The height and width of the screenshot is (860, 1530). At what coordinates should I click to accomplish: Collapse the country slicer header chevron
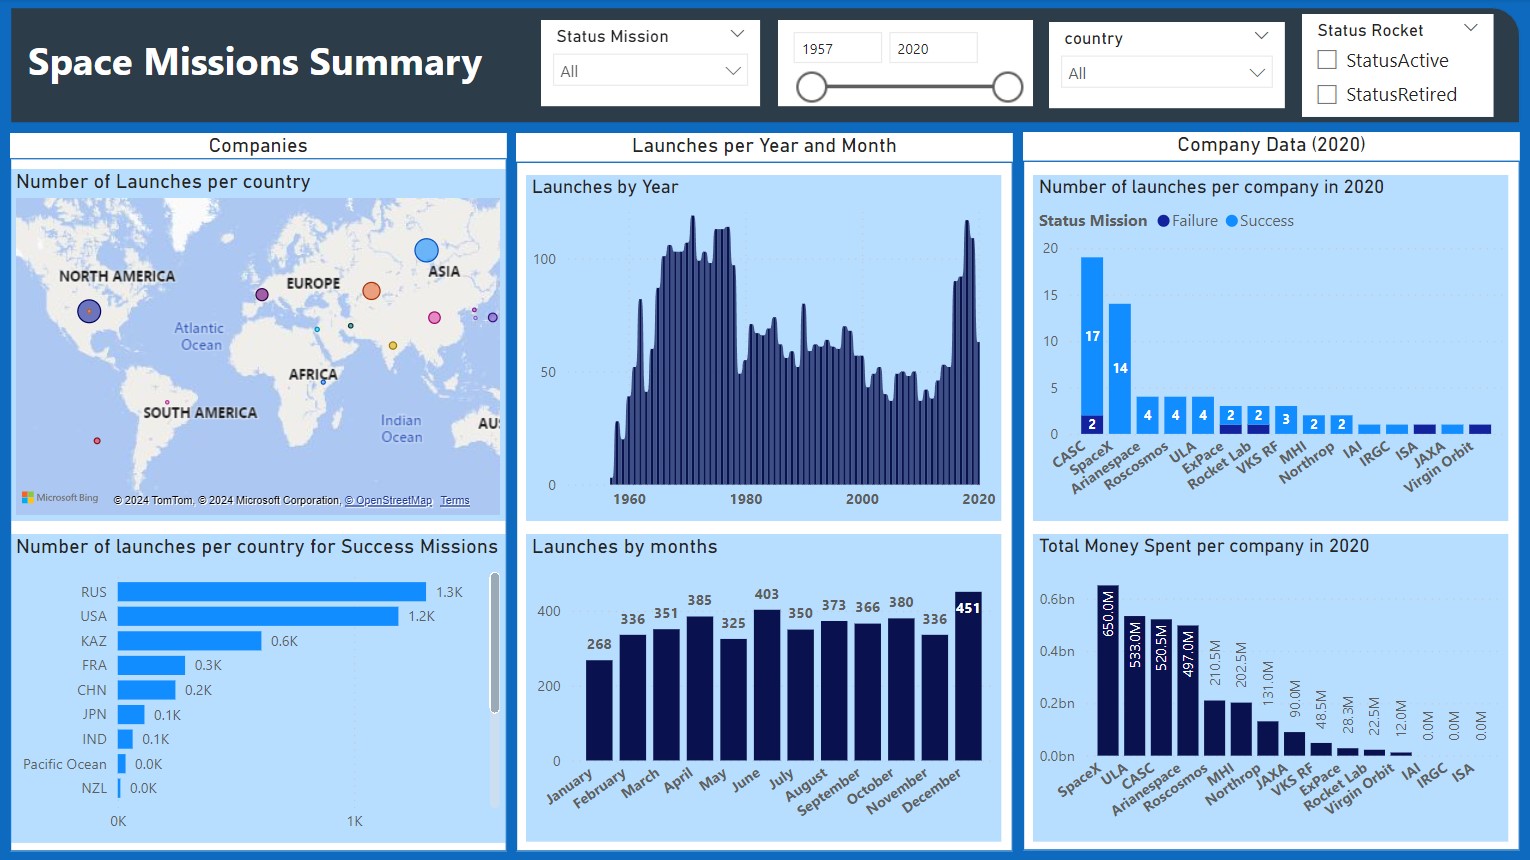pyautogui.click(x=1261, y=36)
